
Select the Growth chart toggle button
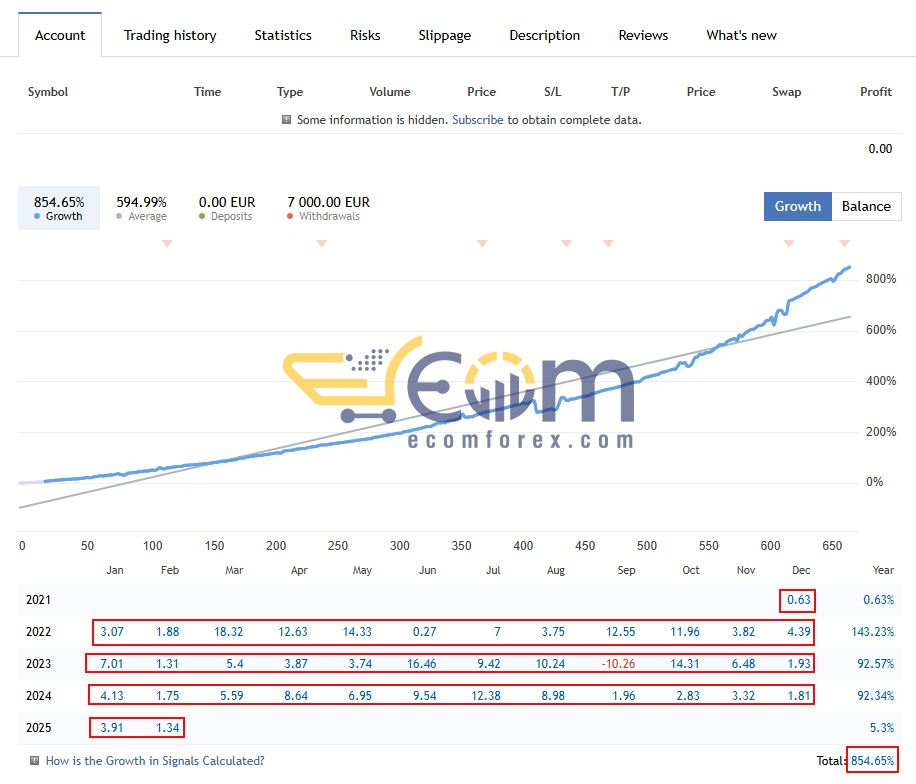(797, 206)
